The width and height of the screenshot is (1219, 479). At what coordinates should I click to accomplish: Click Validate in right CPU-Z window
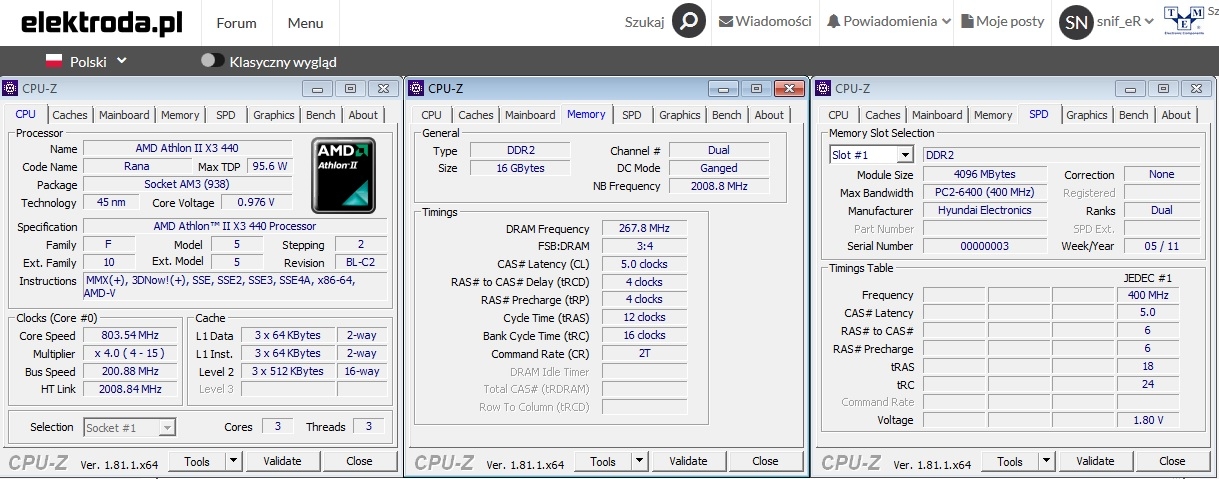coord(1095,461)
